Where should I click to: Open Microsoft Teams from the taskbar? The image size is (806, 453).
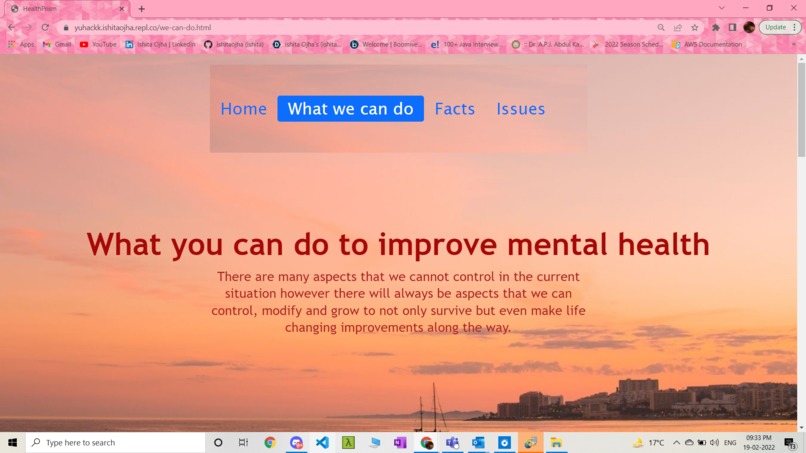coord(452,442)
